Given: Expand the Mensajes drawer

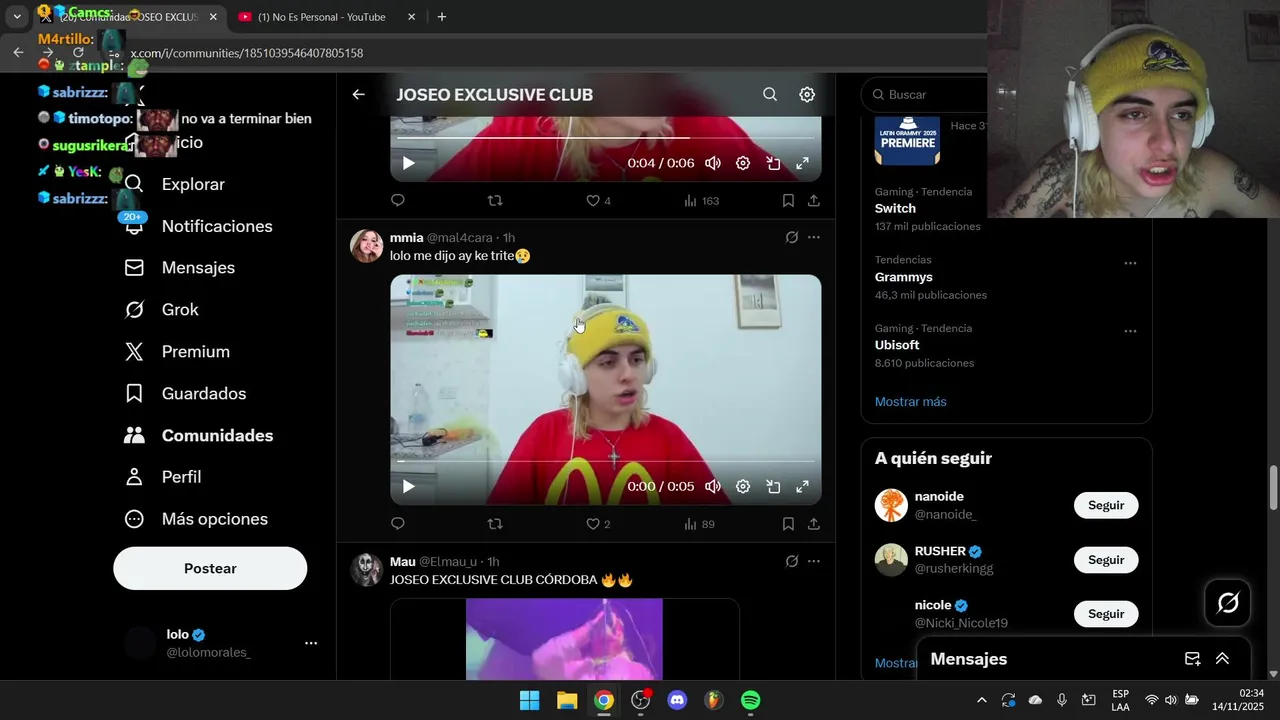Looking at the screenshot, I should (1222, 659).
